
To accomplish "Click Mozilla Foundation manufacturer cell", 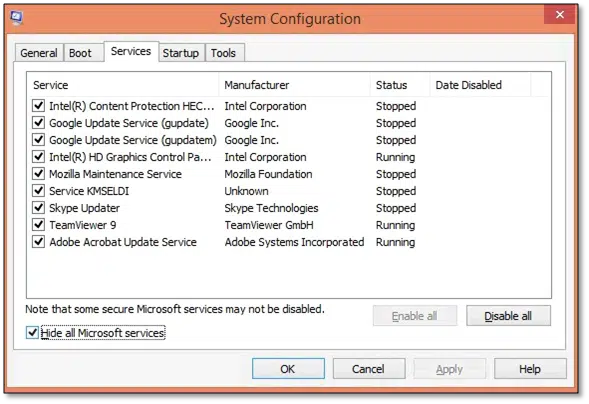I will (268, 174).
